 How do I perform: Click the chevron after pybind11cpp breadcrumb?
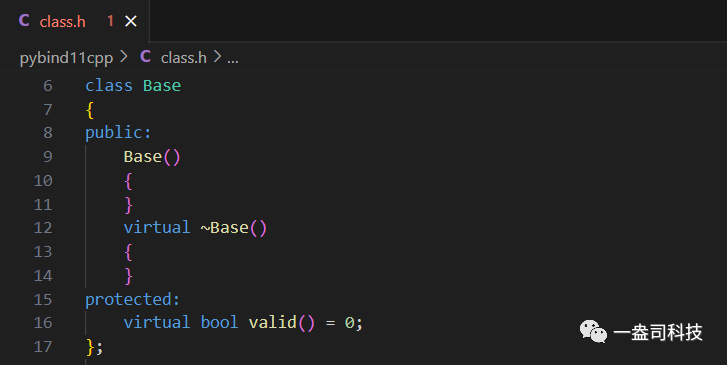(124, 57)
